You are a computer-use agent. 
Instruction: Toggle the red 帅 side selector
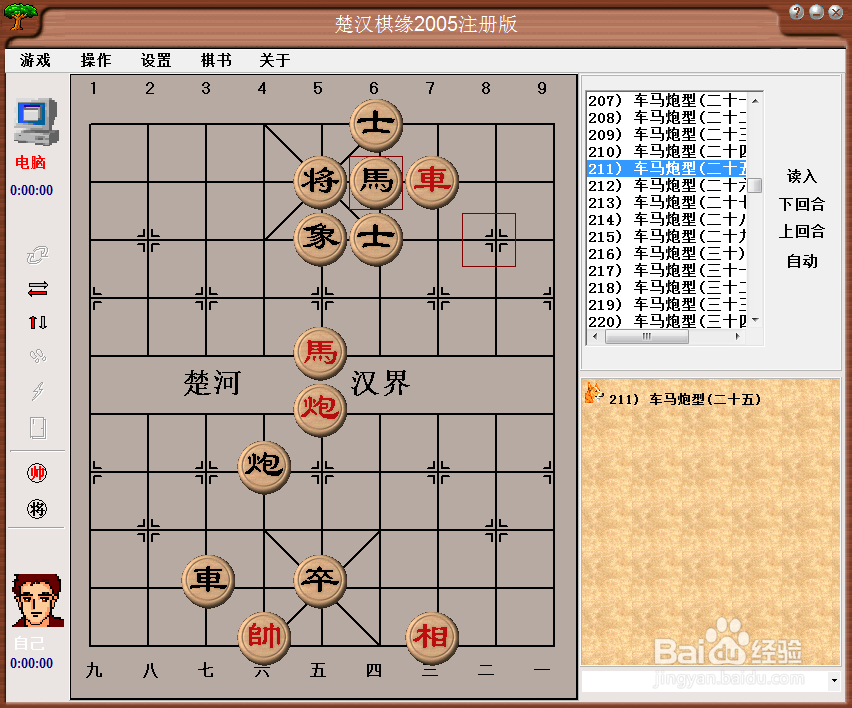[x=36, y=472]
